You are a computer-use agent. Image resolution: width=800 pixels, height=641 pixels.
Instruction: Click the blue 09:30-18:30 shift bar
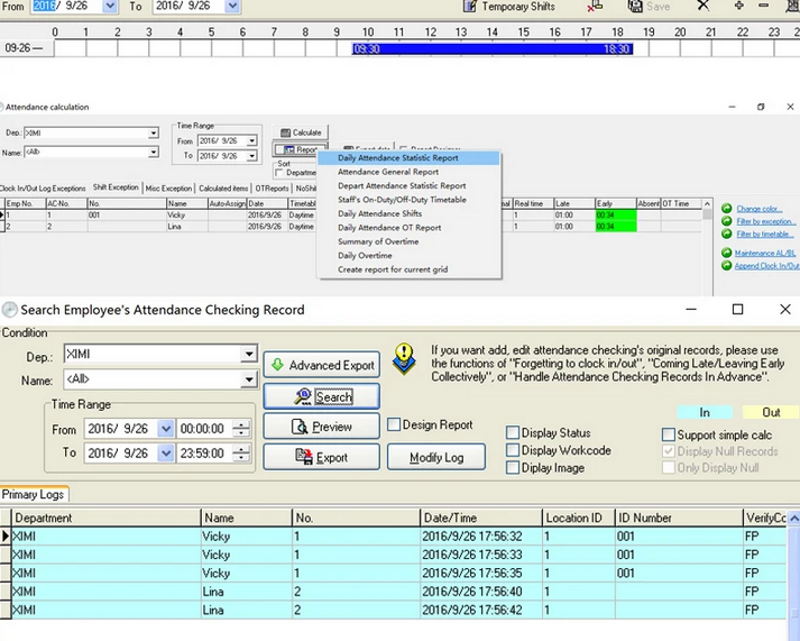tap(492, 49)
